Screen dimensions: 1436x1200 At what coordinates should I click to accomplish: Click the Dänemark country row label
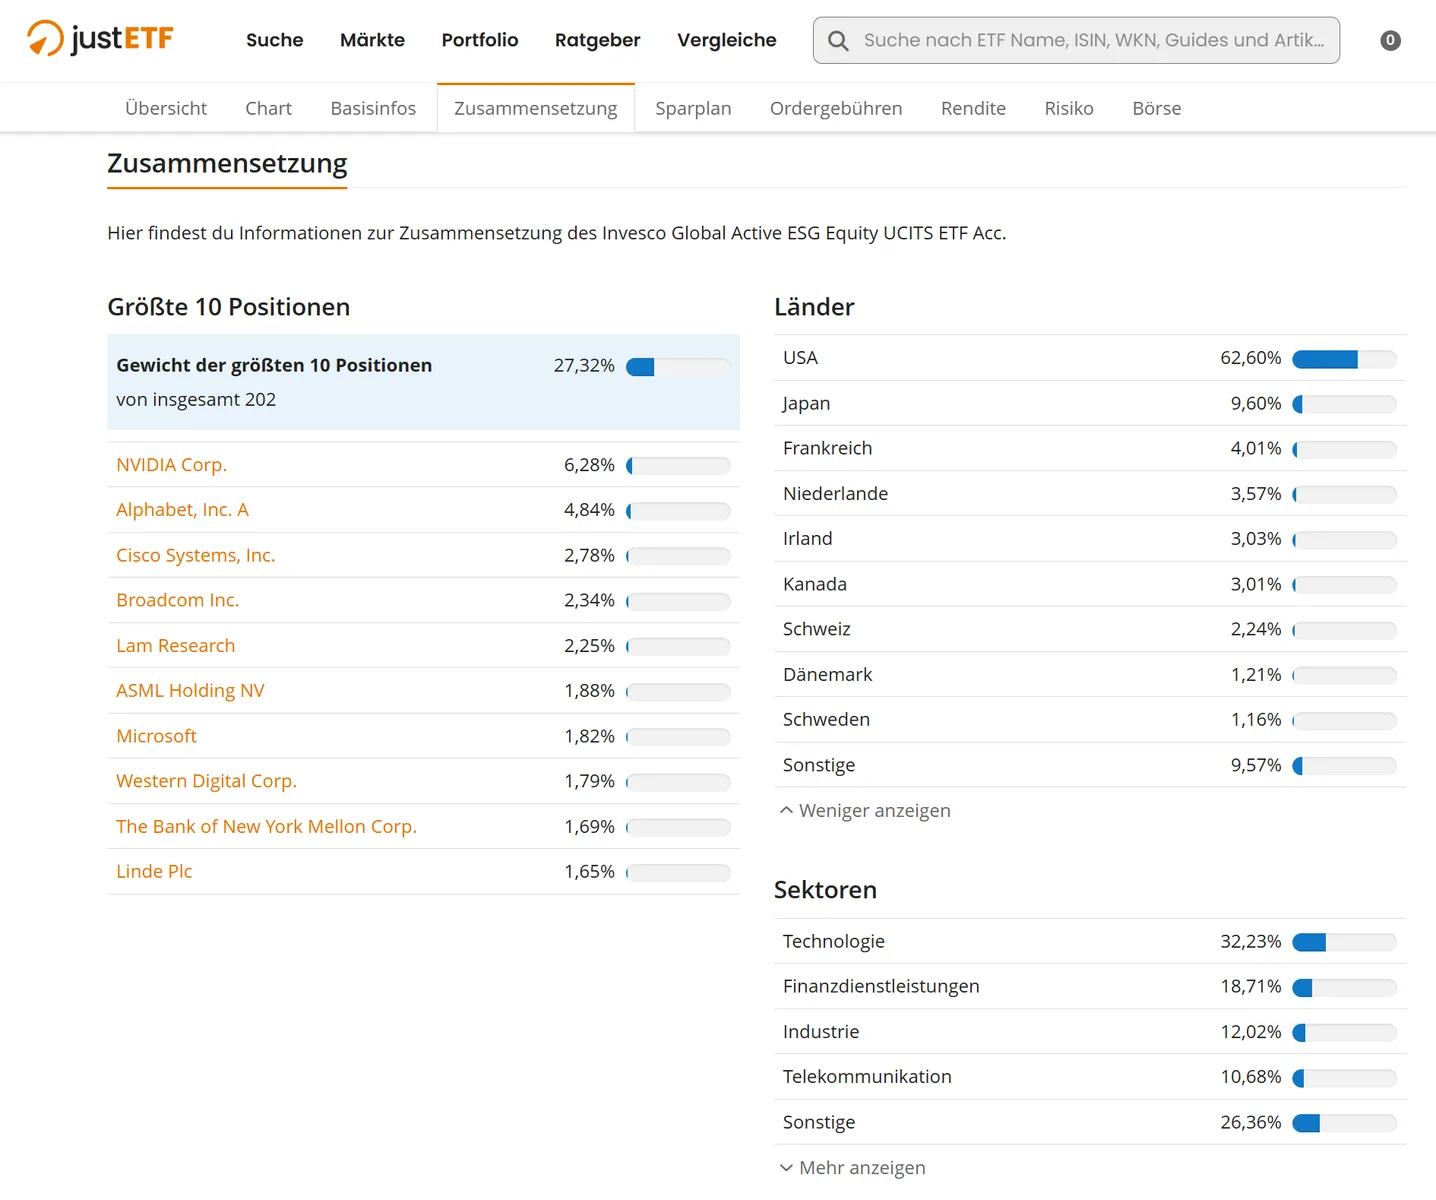click(x=828, y=675)
